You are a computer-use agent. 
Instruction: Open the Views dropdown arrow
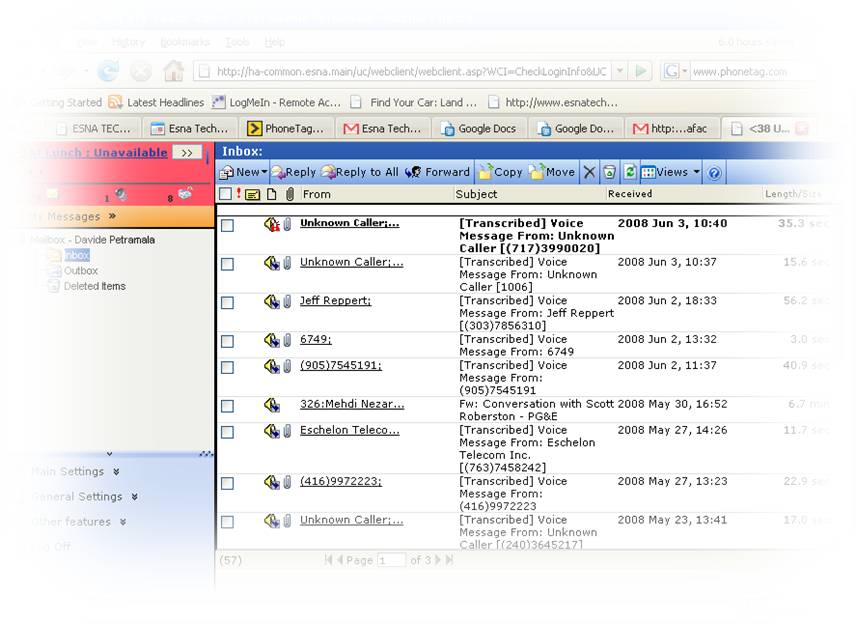click(696, 172)
